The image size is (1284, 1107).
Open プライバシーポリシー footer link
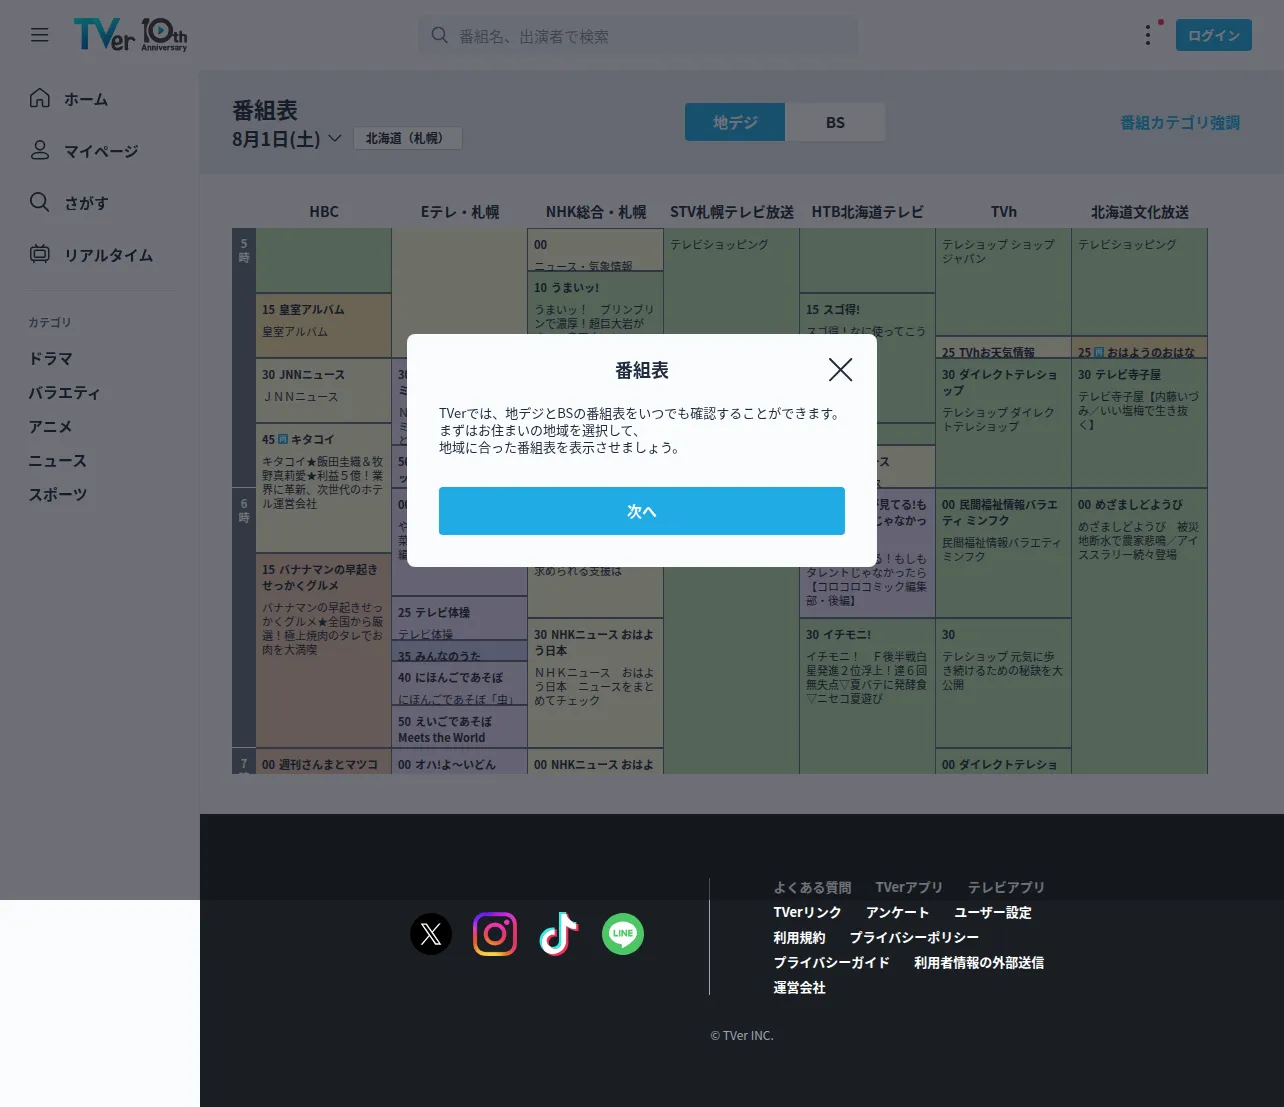point(914,937)
